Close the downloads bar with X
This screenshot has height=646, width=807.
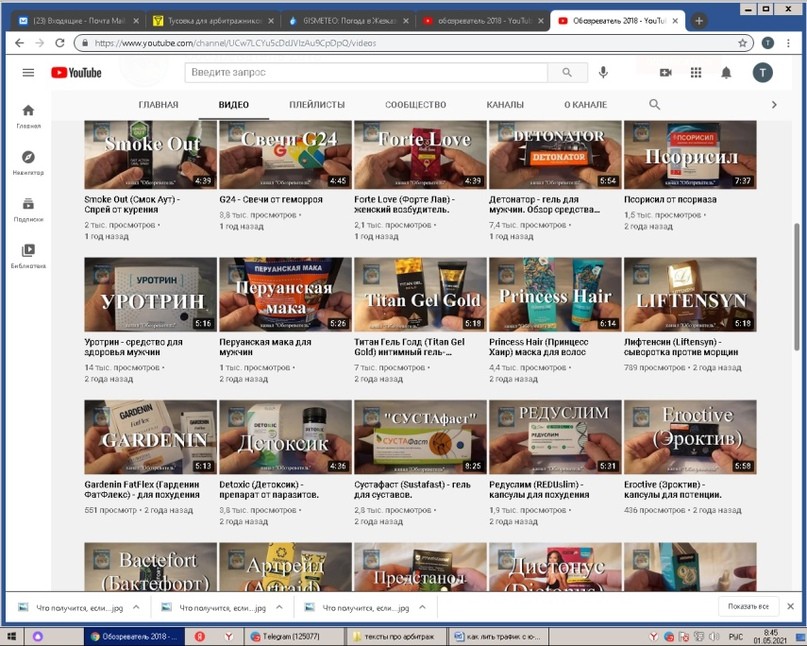[x=791, y=606]
